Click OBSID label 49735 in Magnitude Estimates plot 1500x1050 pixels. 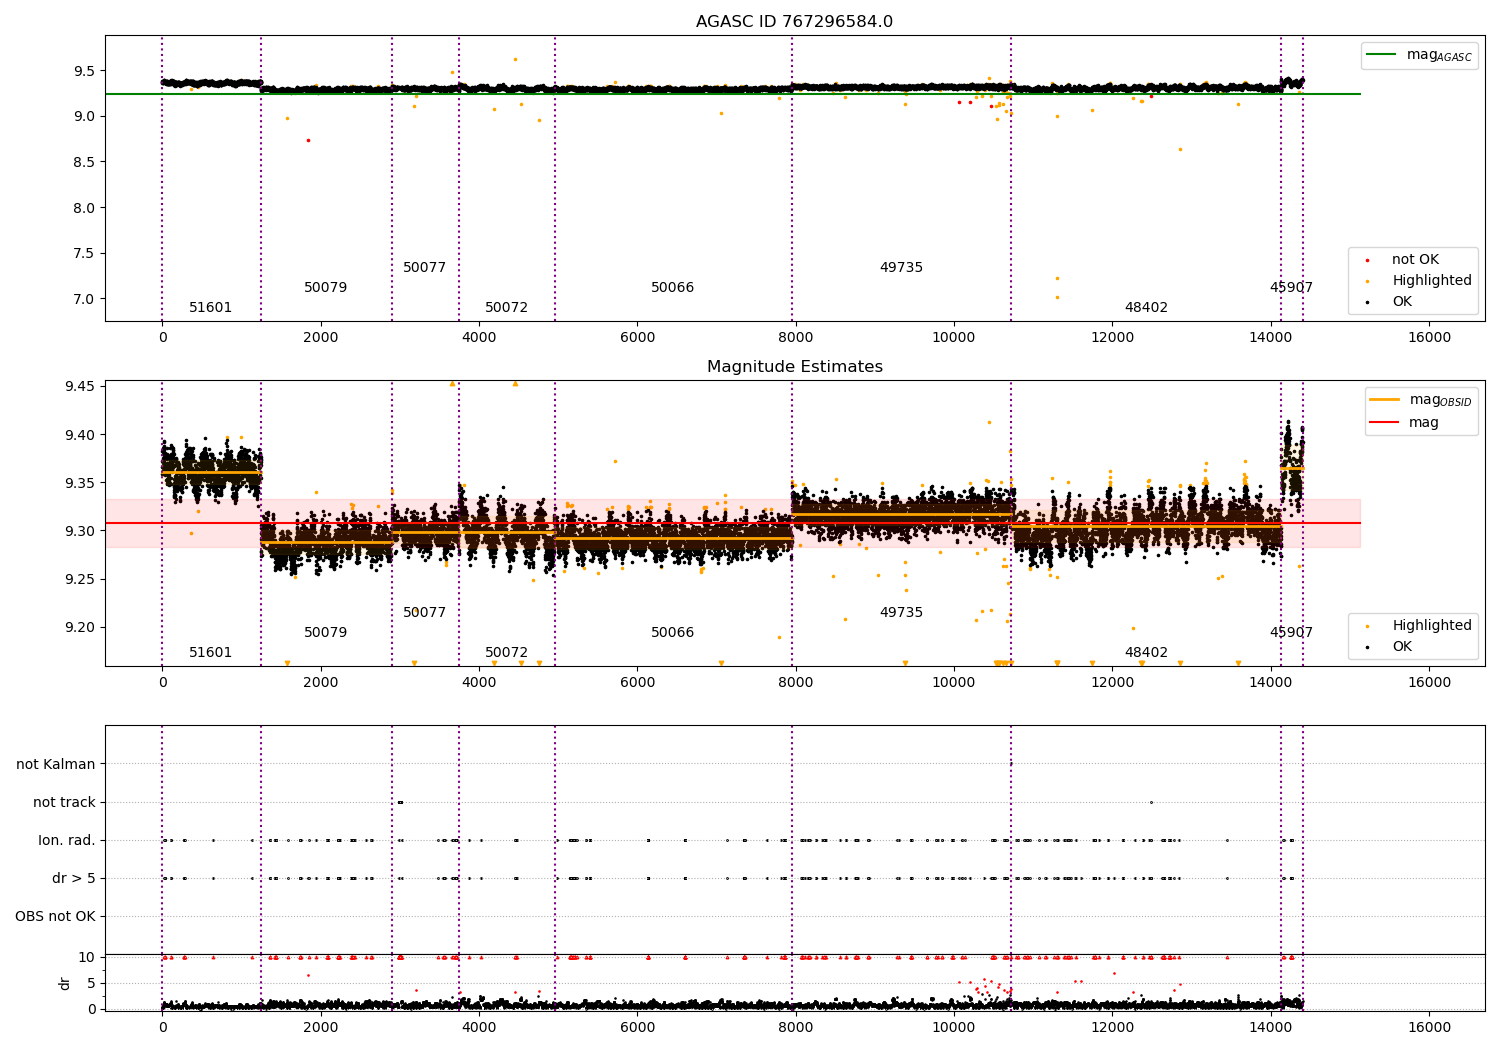(x=901, y=613)
